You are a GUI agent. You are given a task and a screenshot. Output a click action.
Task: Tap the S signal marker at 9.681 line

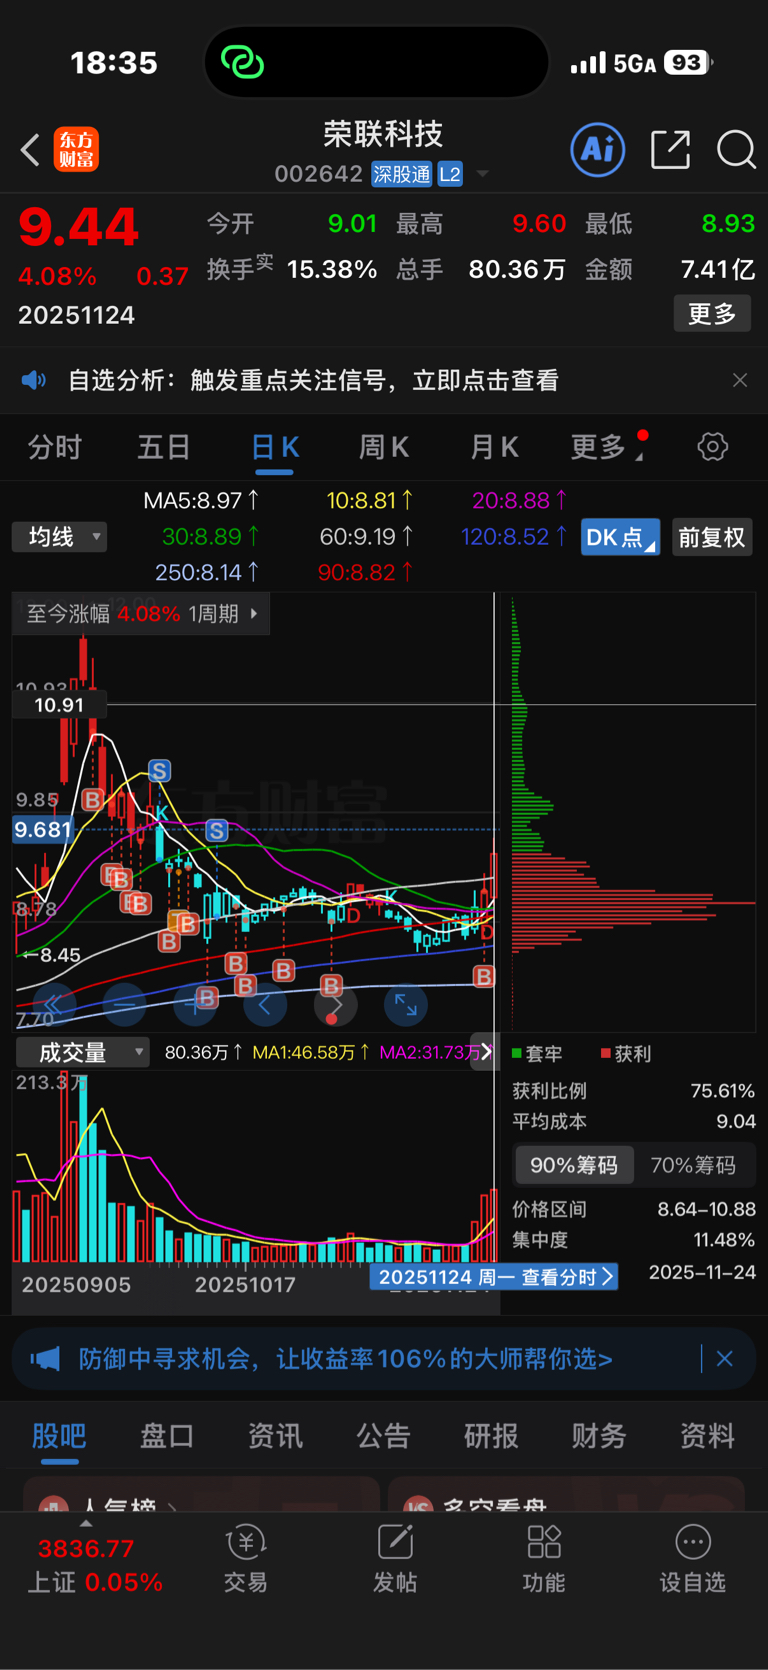click(x=216, y=830)
